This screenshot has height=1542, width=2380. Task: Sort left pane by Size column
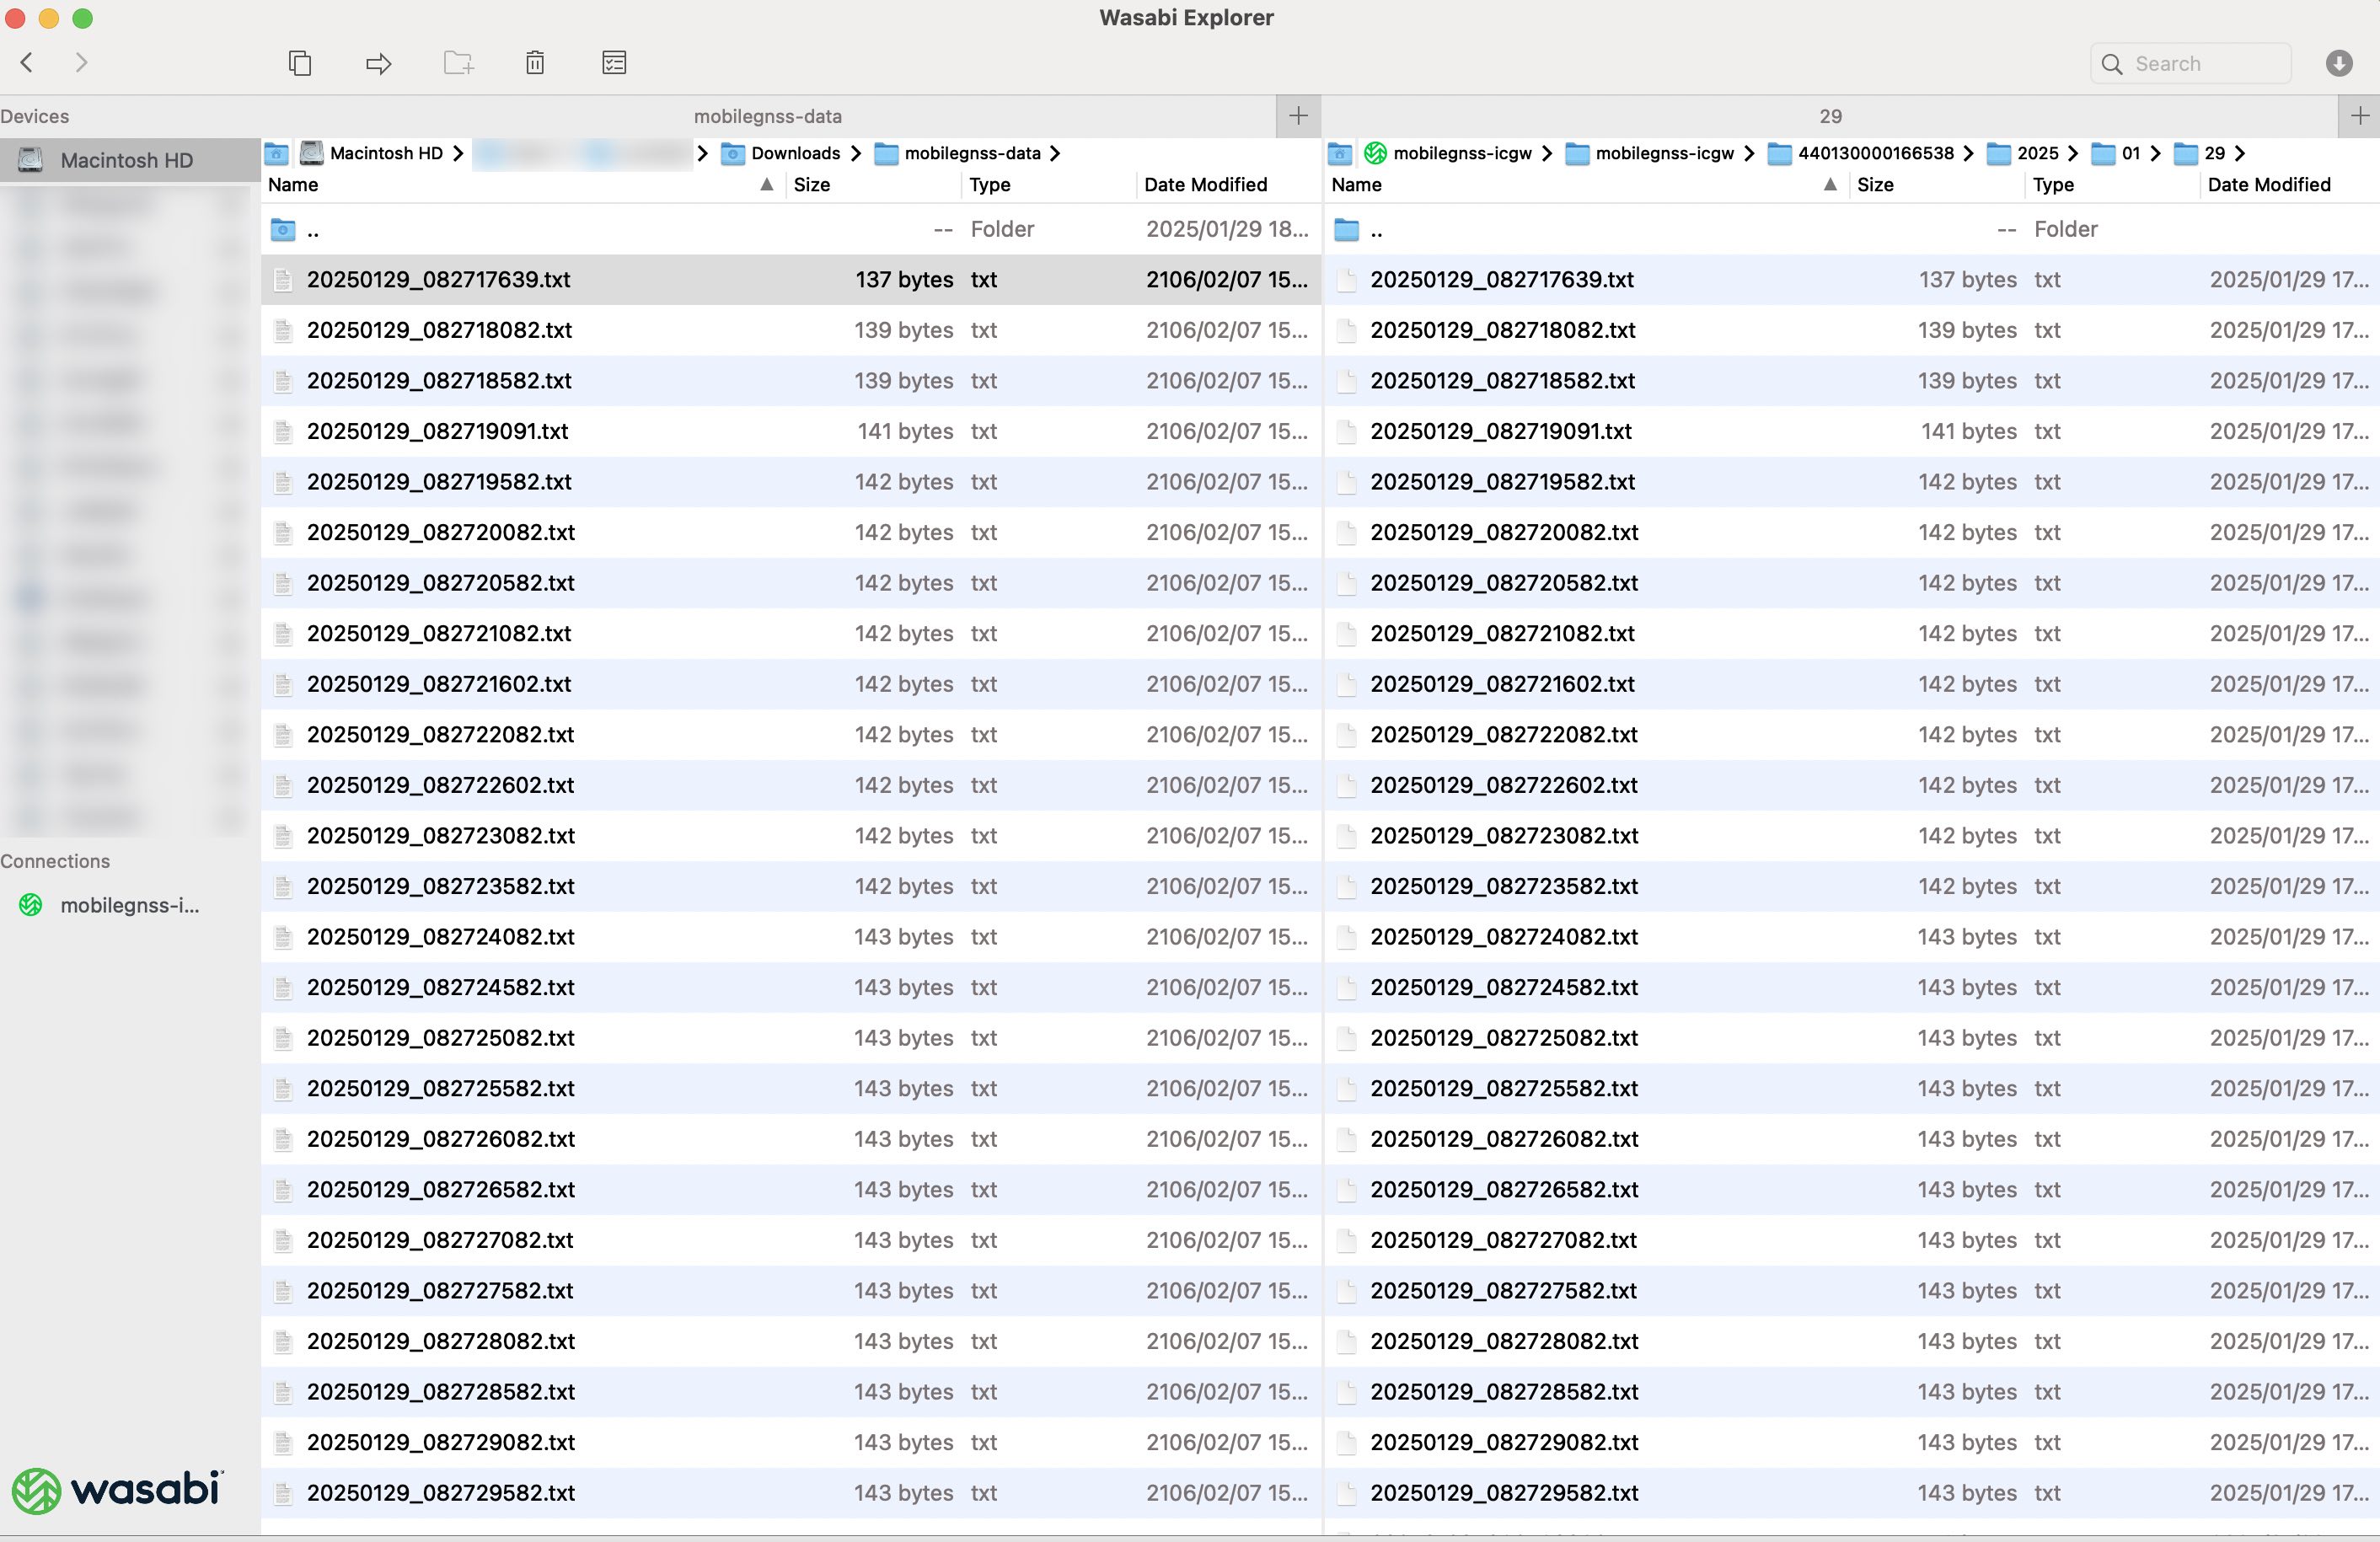click(872, 185)
